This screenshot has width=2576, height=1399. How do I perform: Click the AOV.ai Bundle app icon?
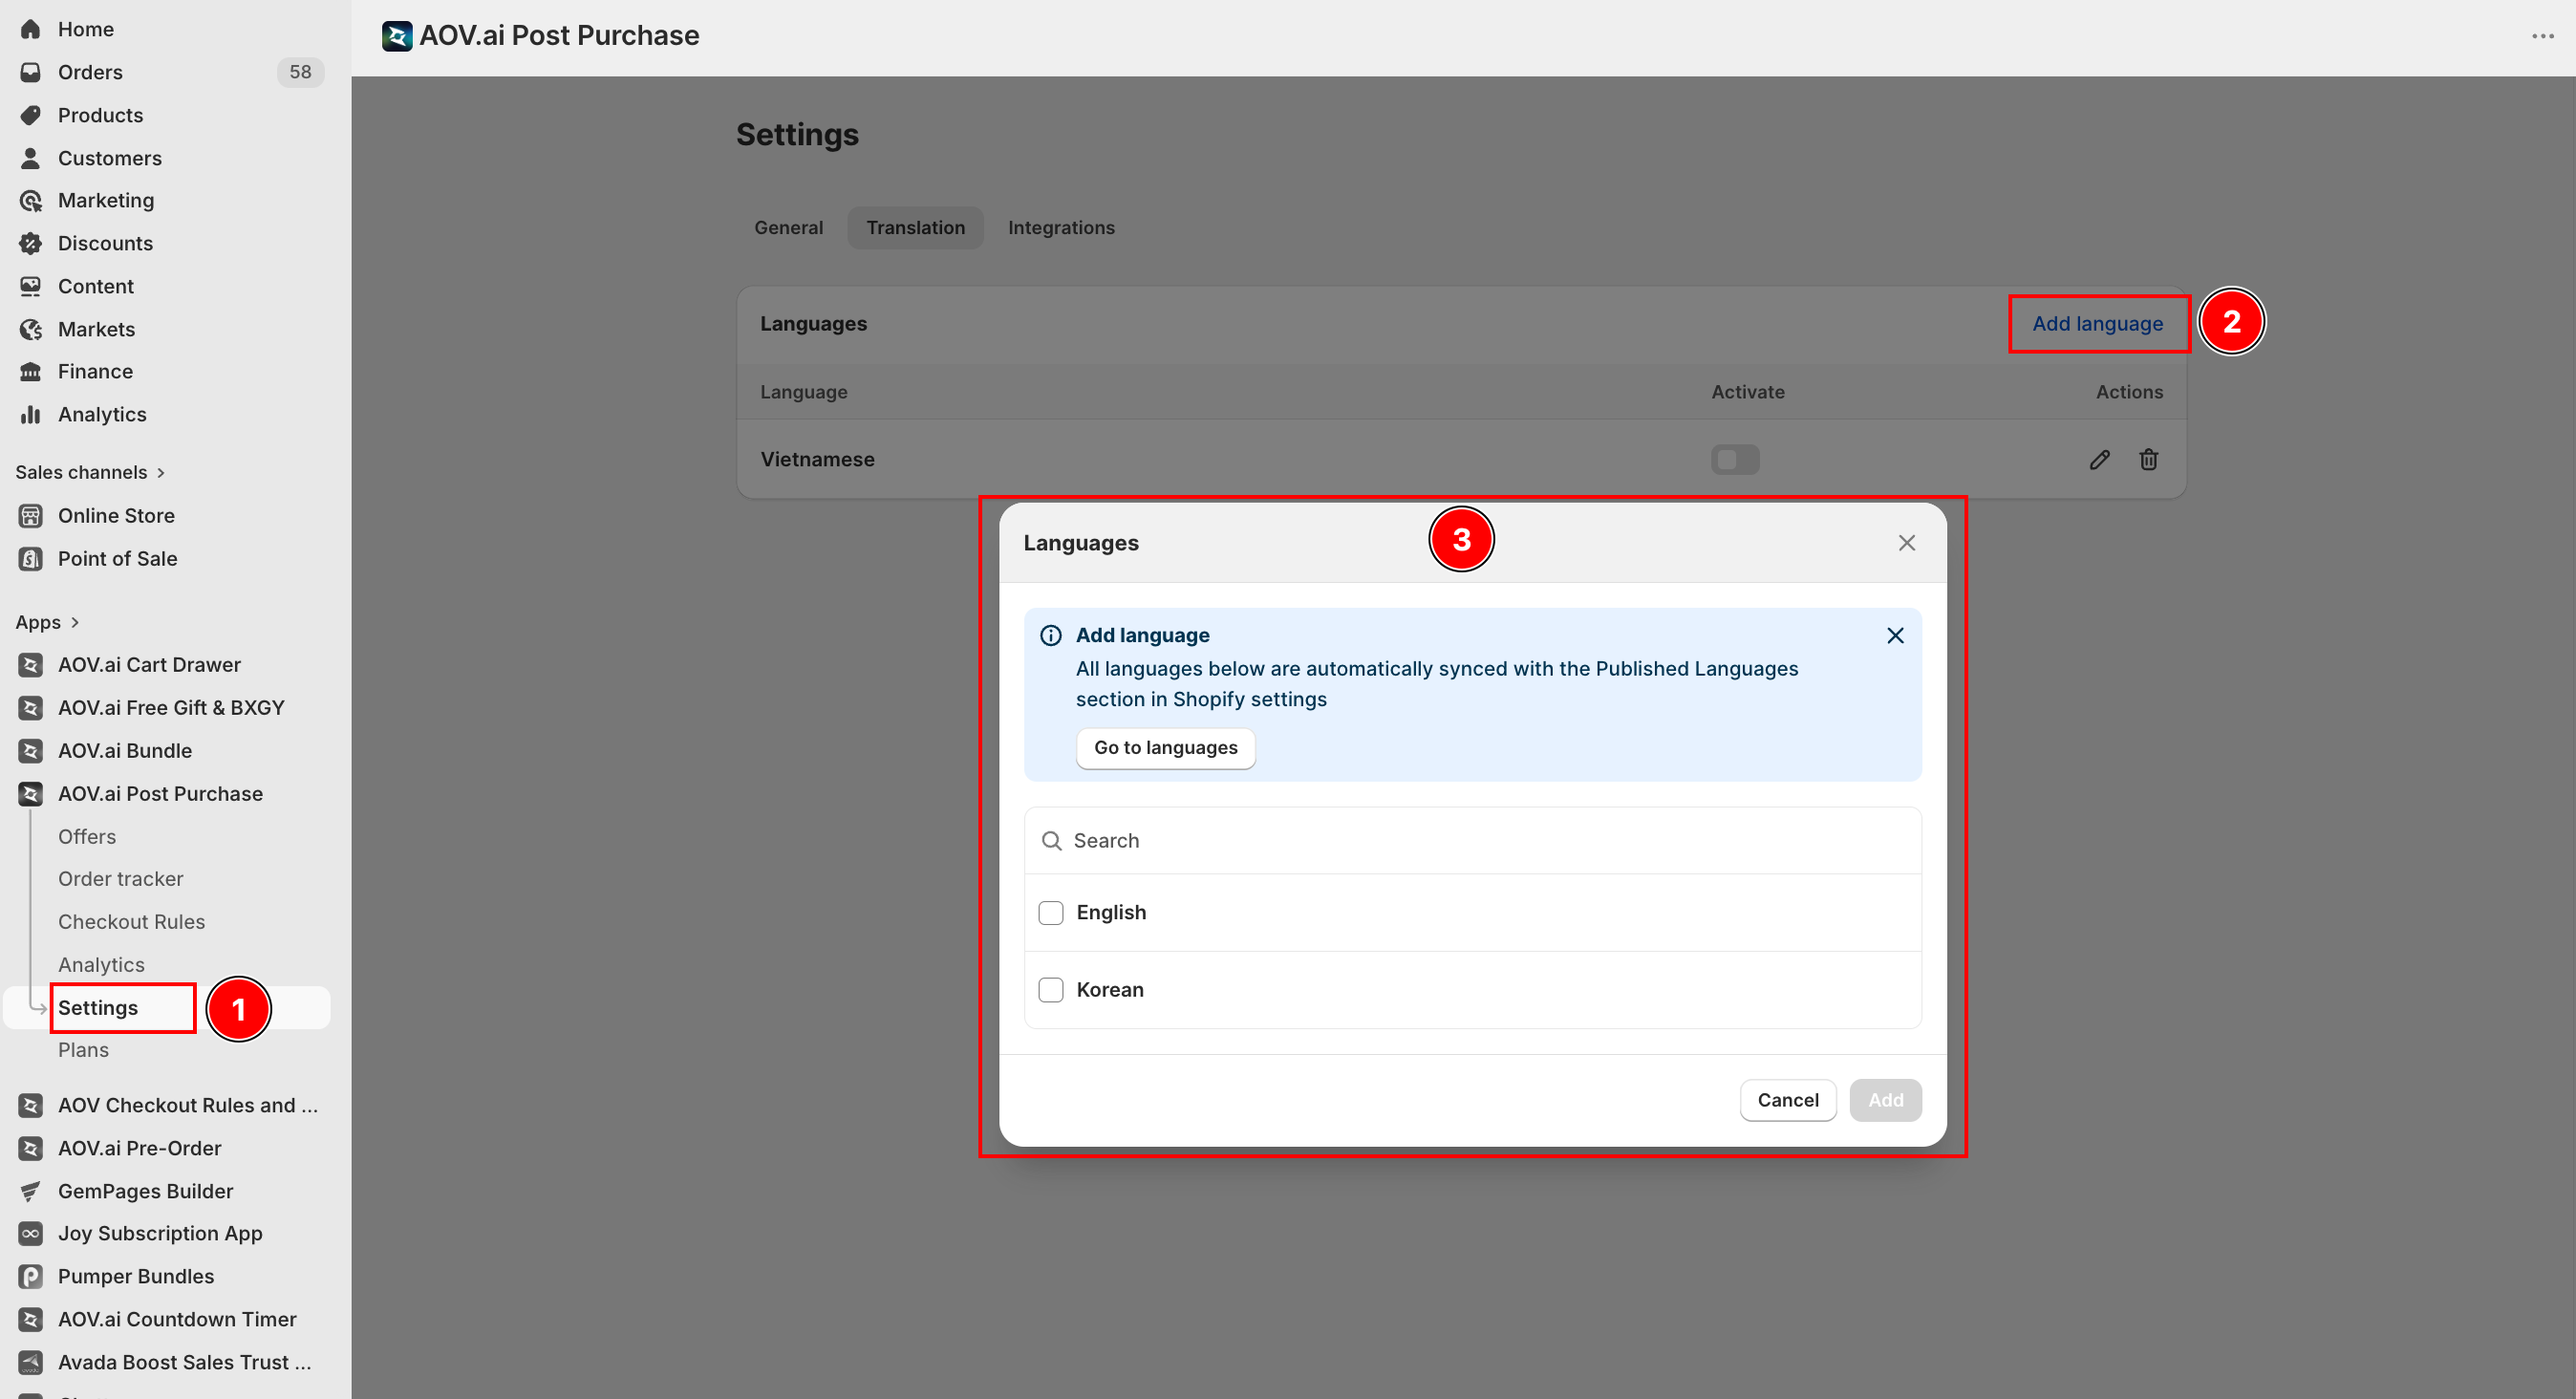click(31, 751)
